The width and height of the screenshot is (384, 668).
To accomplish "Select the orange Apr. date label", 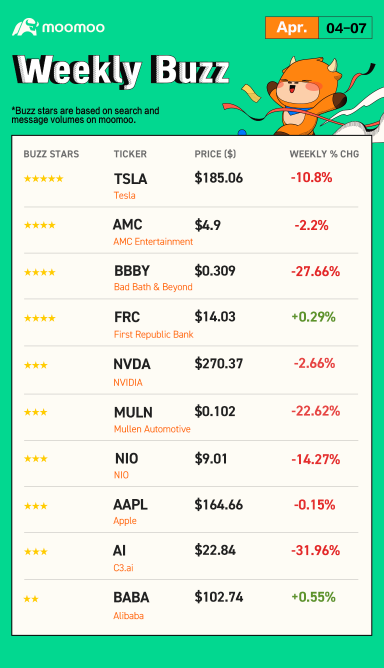I will [292, 28].
